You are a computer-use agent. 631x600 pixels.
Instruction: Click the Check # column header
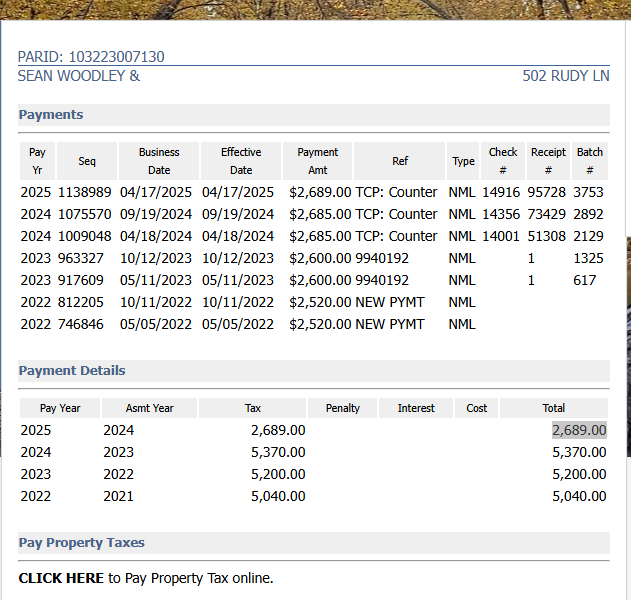pos(503,161)
